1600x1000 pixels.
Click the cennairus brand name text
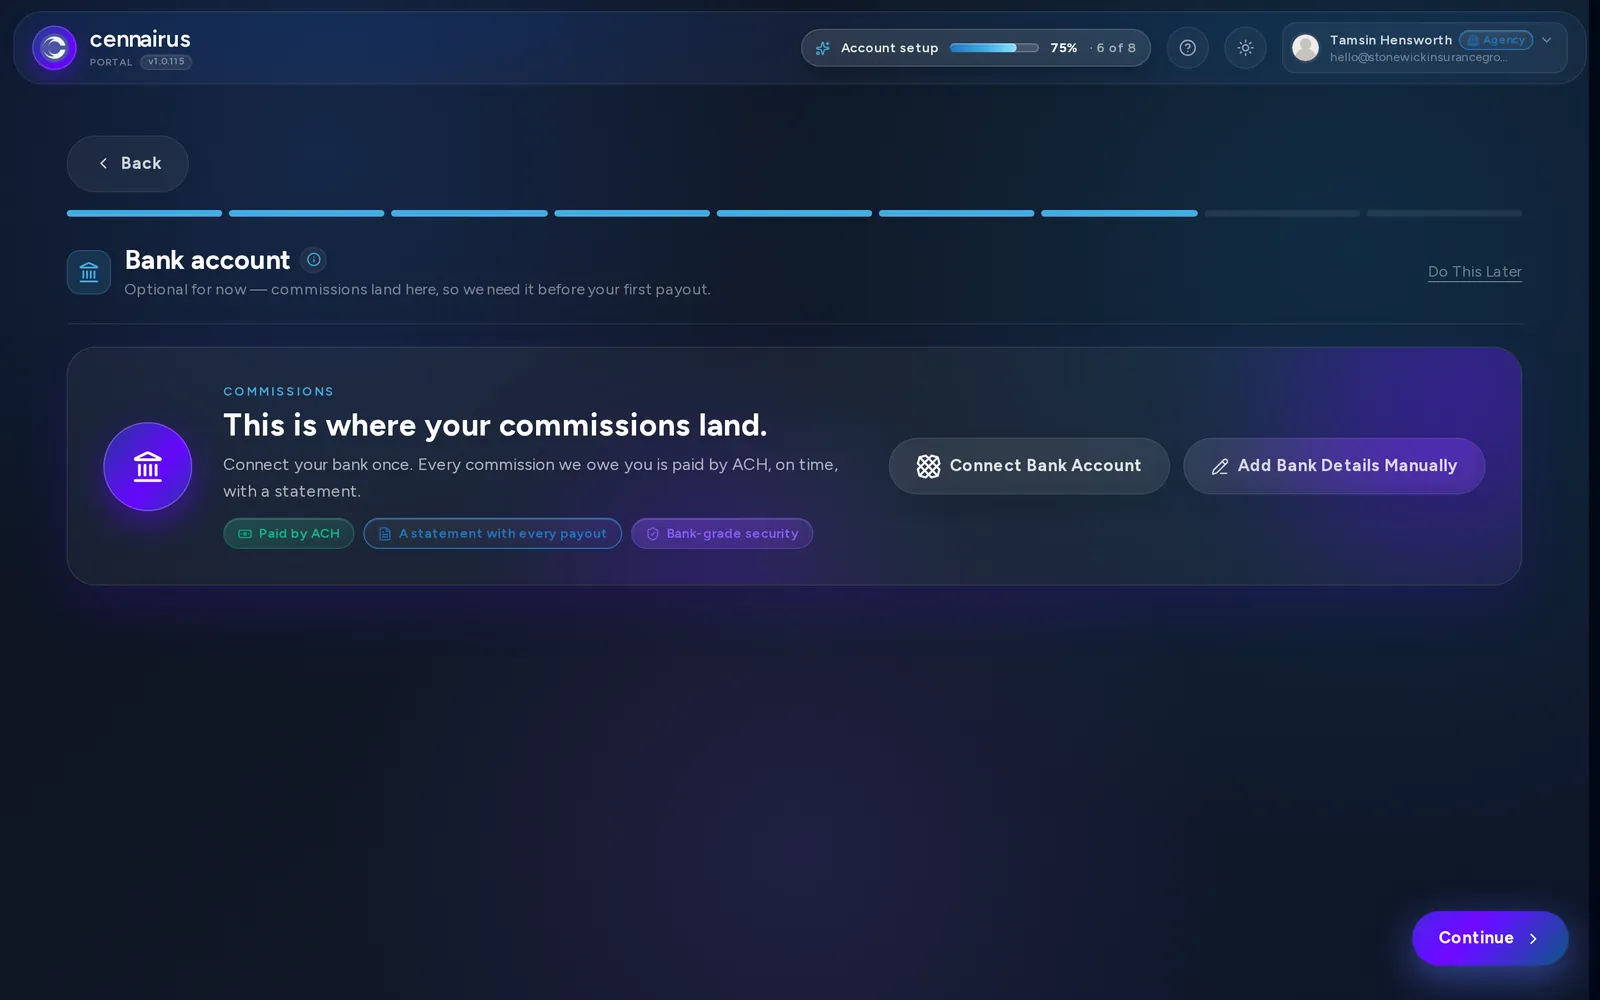(140, 39)
